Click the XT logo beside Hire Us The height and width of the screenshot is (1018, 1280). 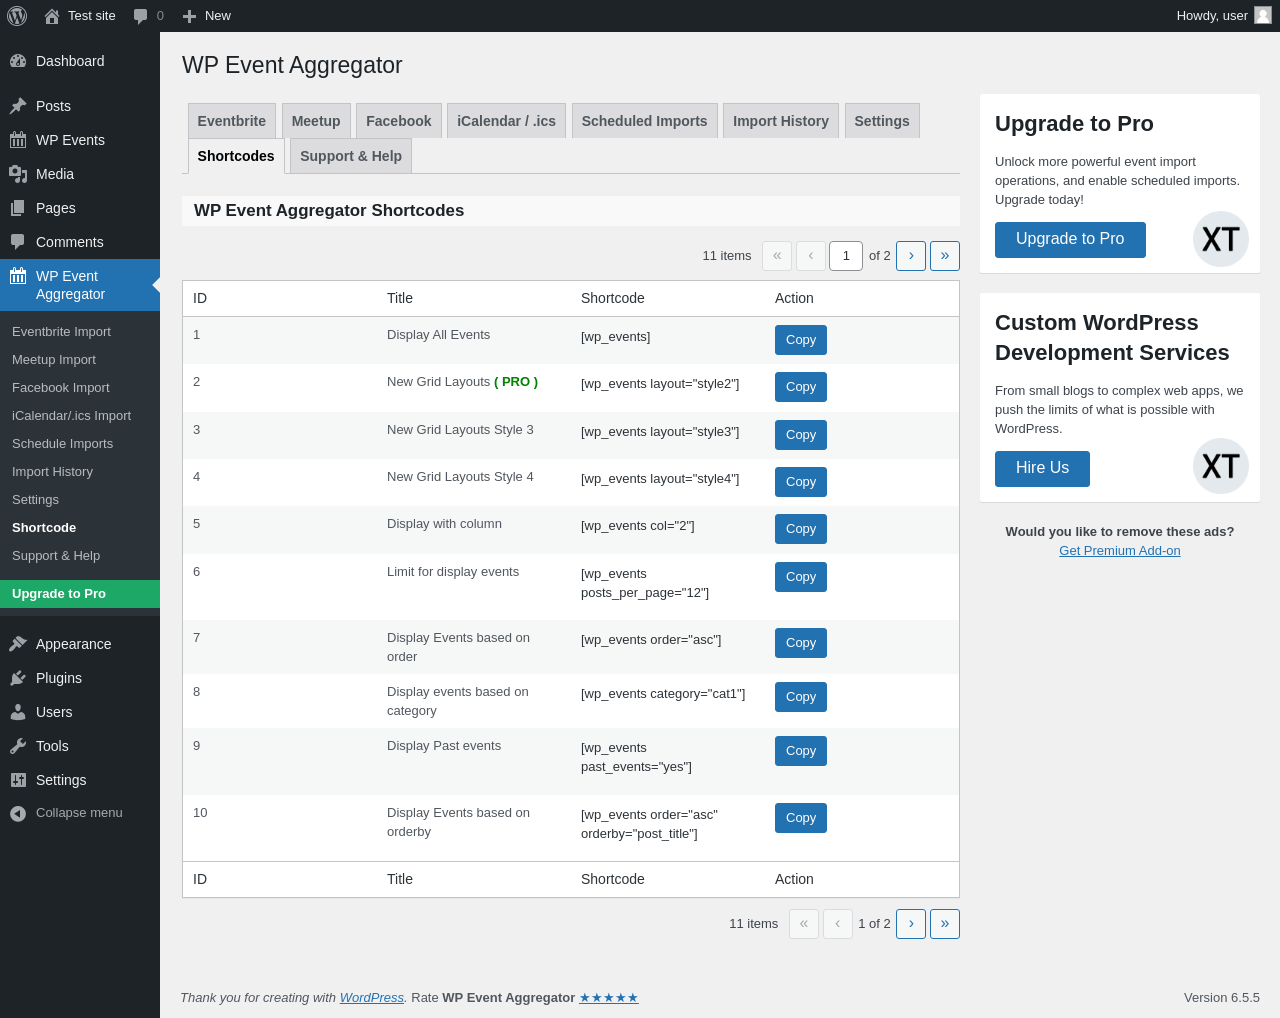pos(1221,466)
